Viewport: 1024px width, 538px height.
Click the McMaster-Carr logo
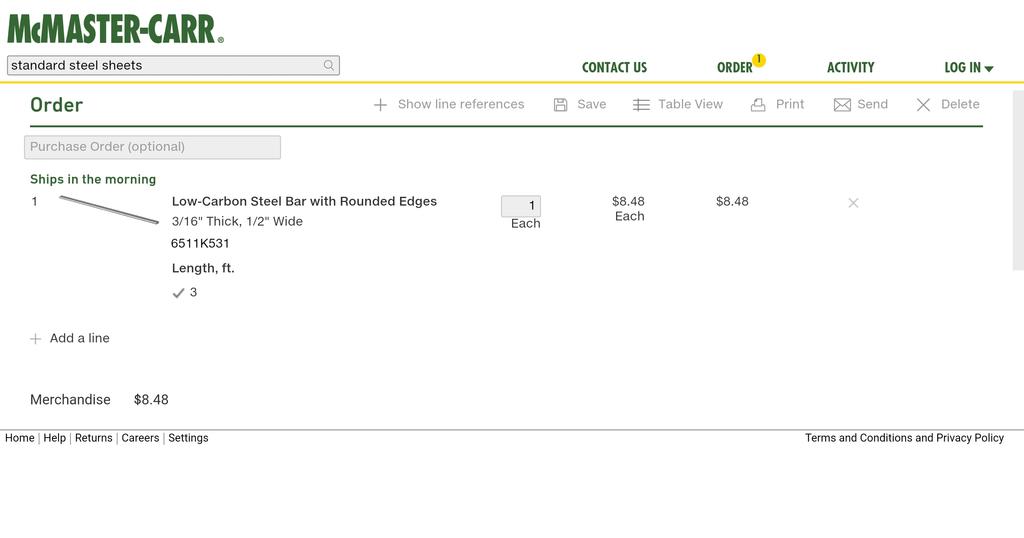tap(116, 29)
